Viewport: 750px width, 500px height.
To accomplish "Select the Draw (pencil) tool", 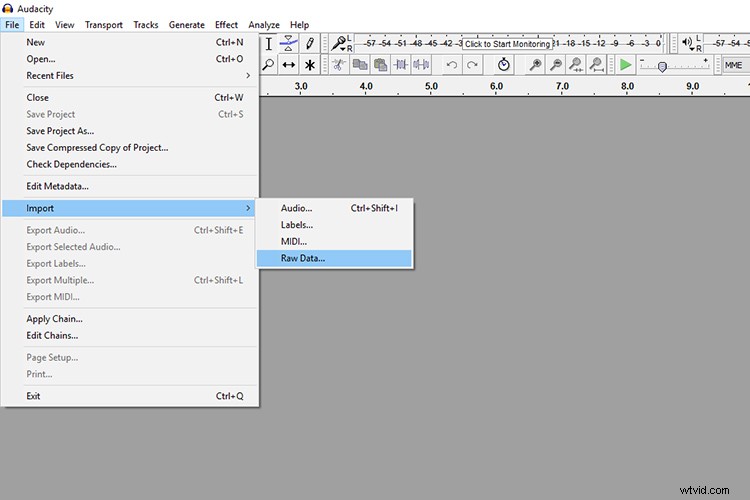I will pyautogui.click(x=310, y=43).
